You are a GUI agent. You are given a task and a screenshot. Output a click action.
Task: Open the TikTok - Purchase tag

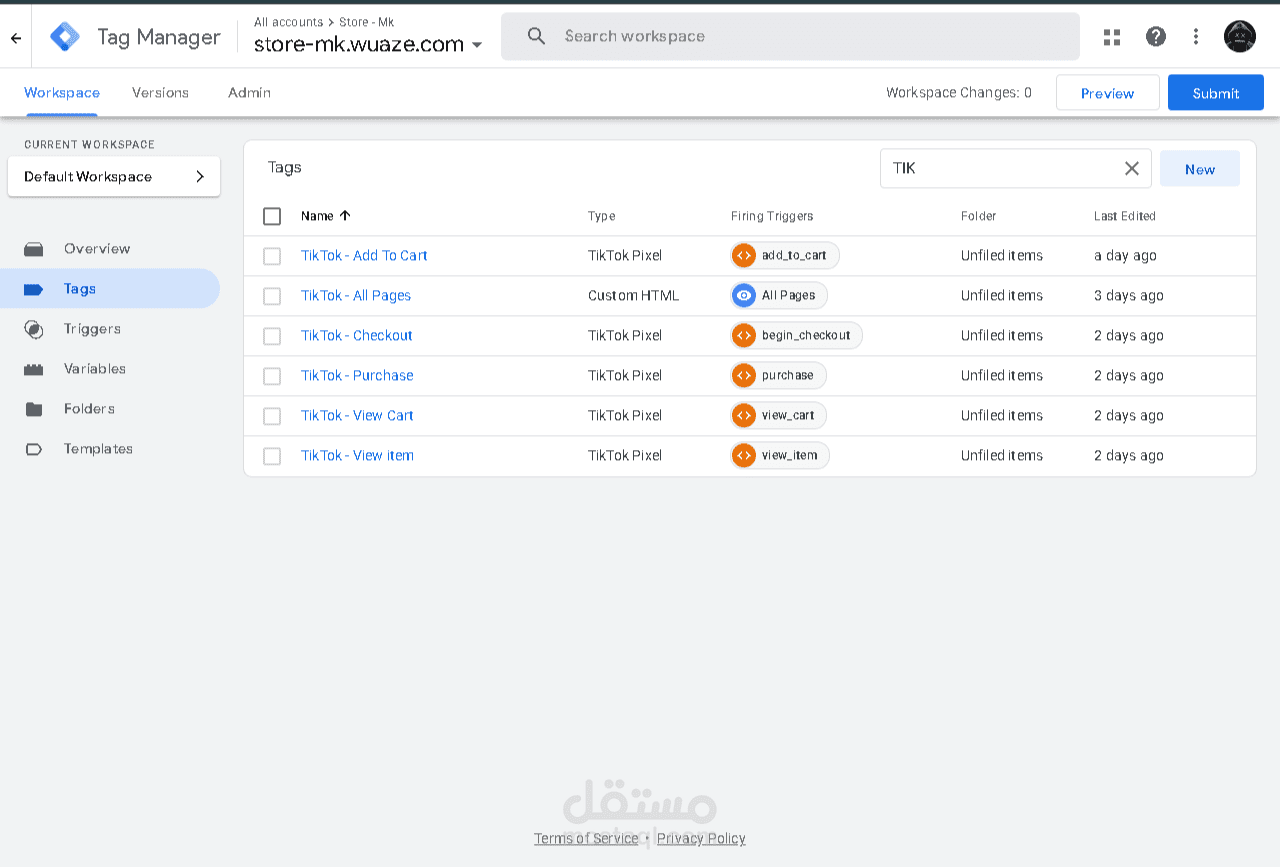(357, 375)
